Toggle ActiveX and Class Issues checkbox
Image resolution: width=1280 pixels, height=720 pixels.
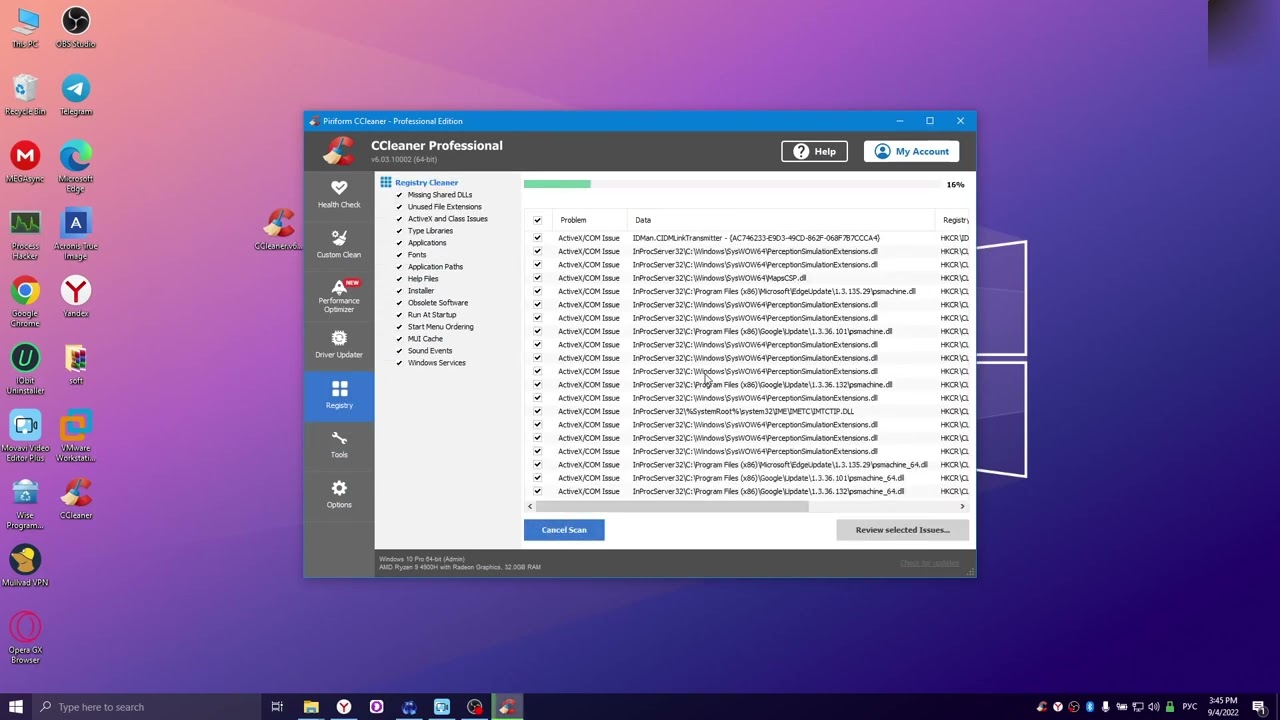[399, 219]
